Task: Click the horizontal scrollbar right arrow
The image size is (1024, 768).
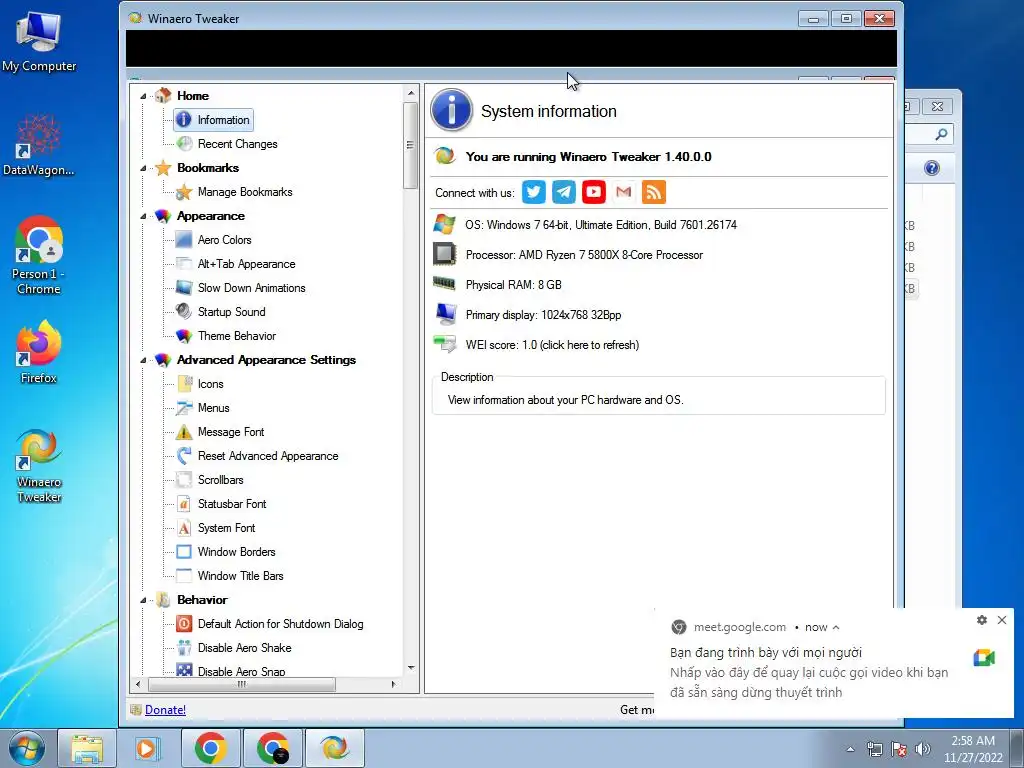Action: (x=393, y=684)
